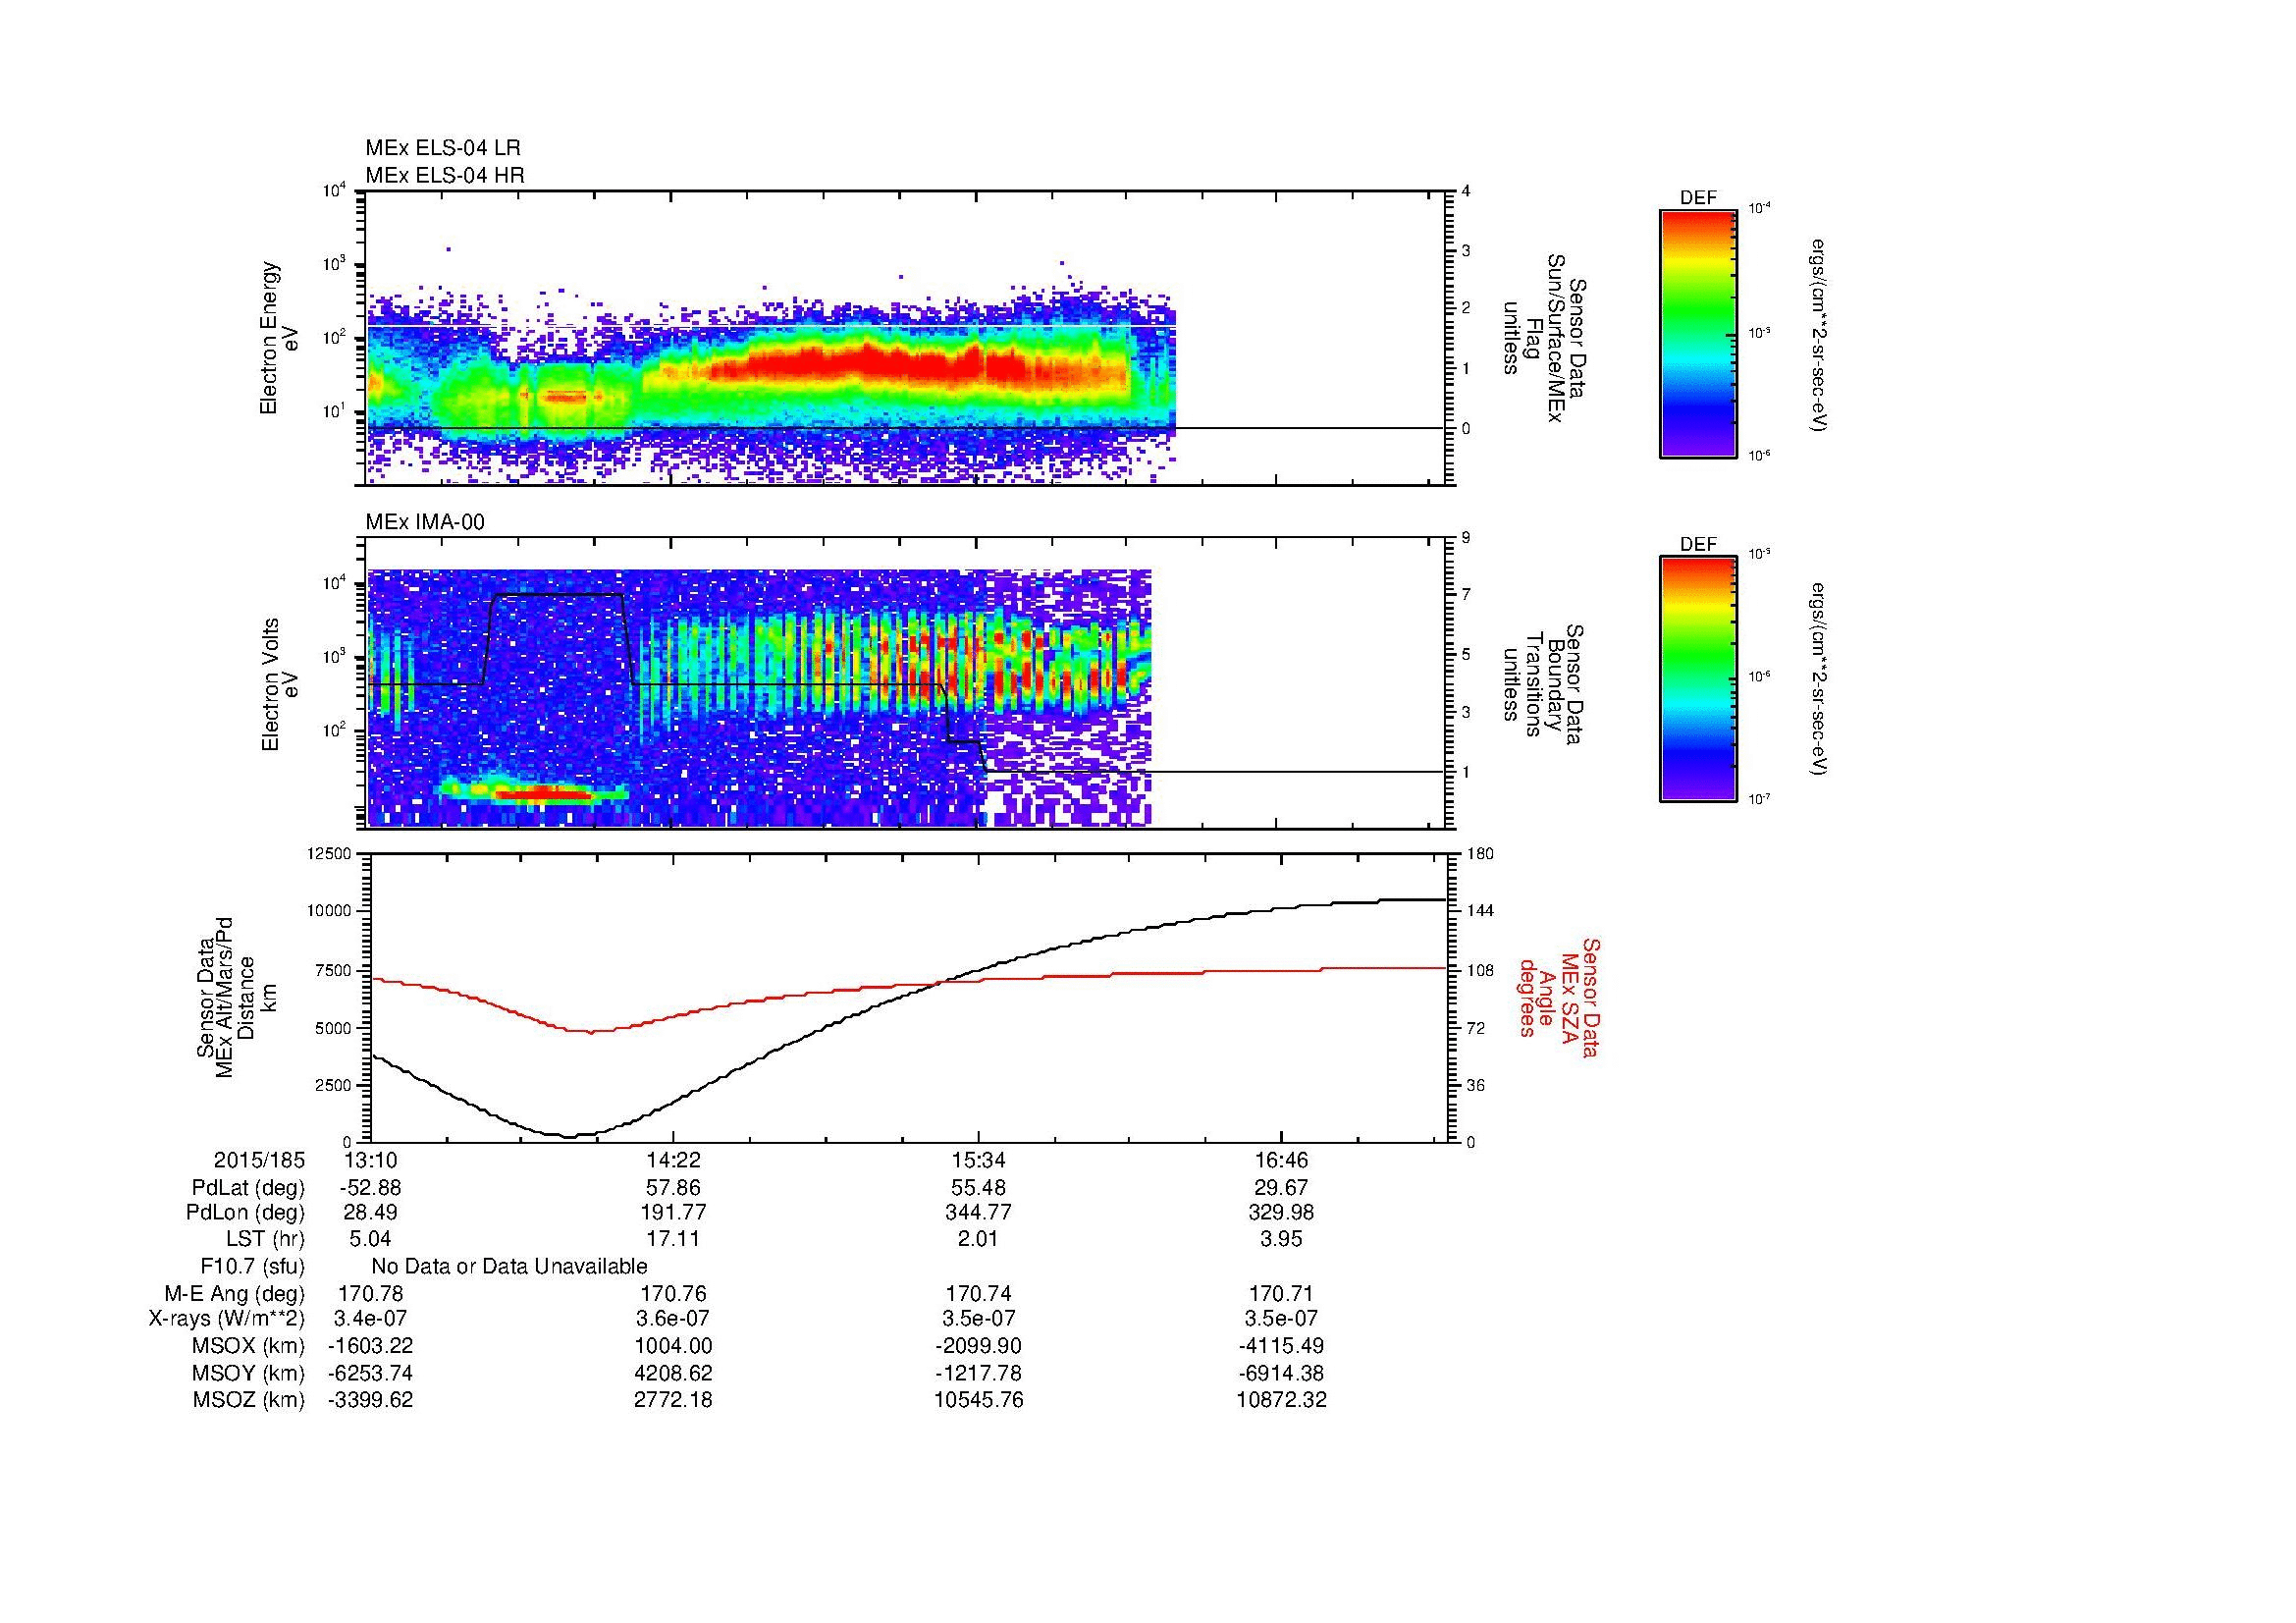2296x1623 pixels.
Task: Click X-rays value '3.4e-07'
Action: click(371, 1319)
